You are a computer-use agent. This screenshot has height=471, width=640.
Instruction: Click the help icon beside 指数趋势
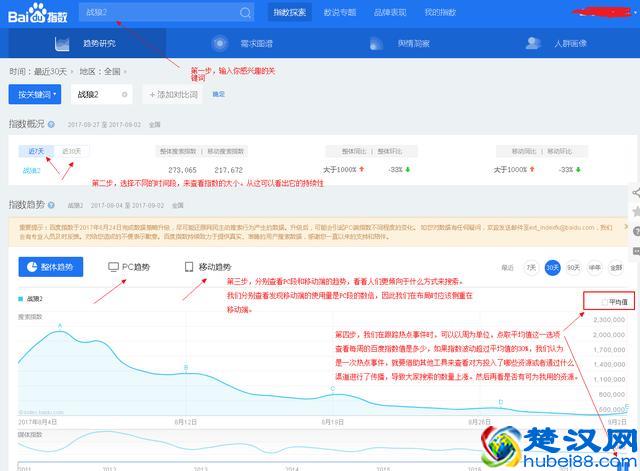click(51, 205)
